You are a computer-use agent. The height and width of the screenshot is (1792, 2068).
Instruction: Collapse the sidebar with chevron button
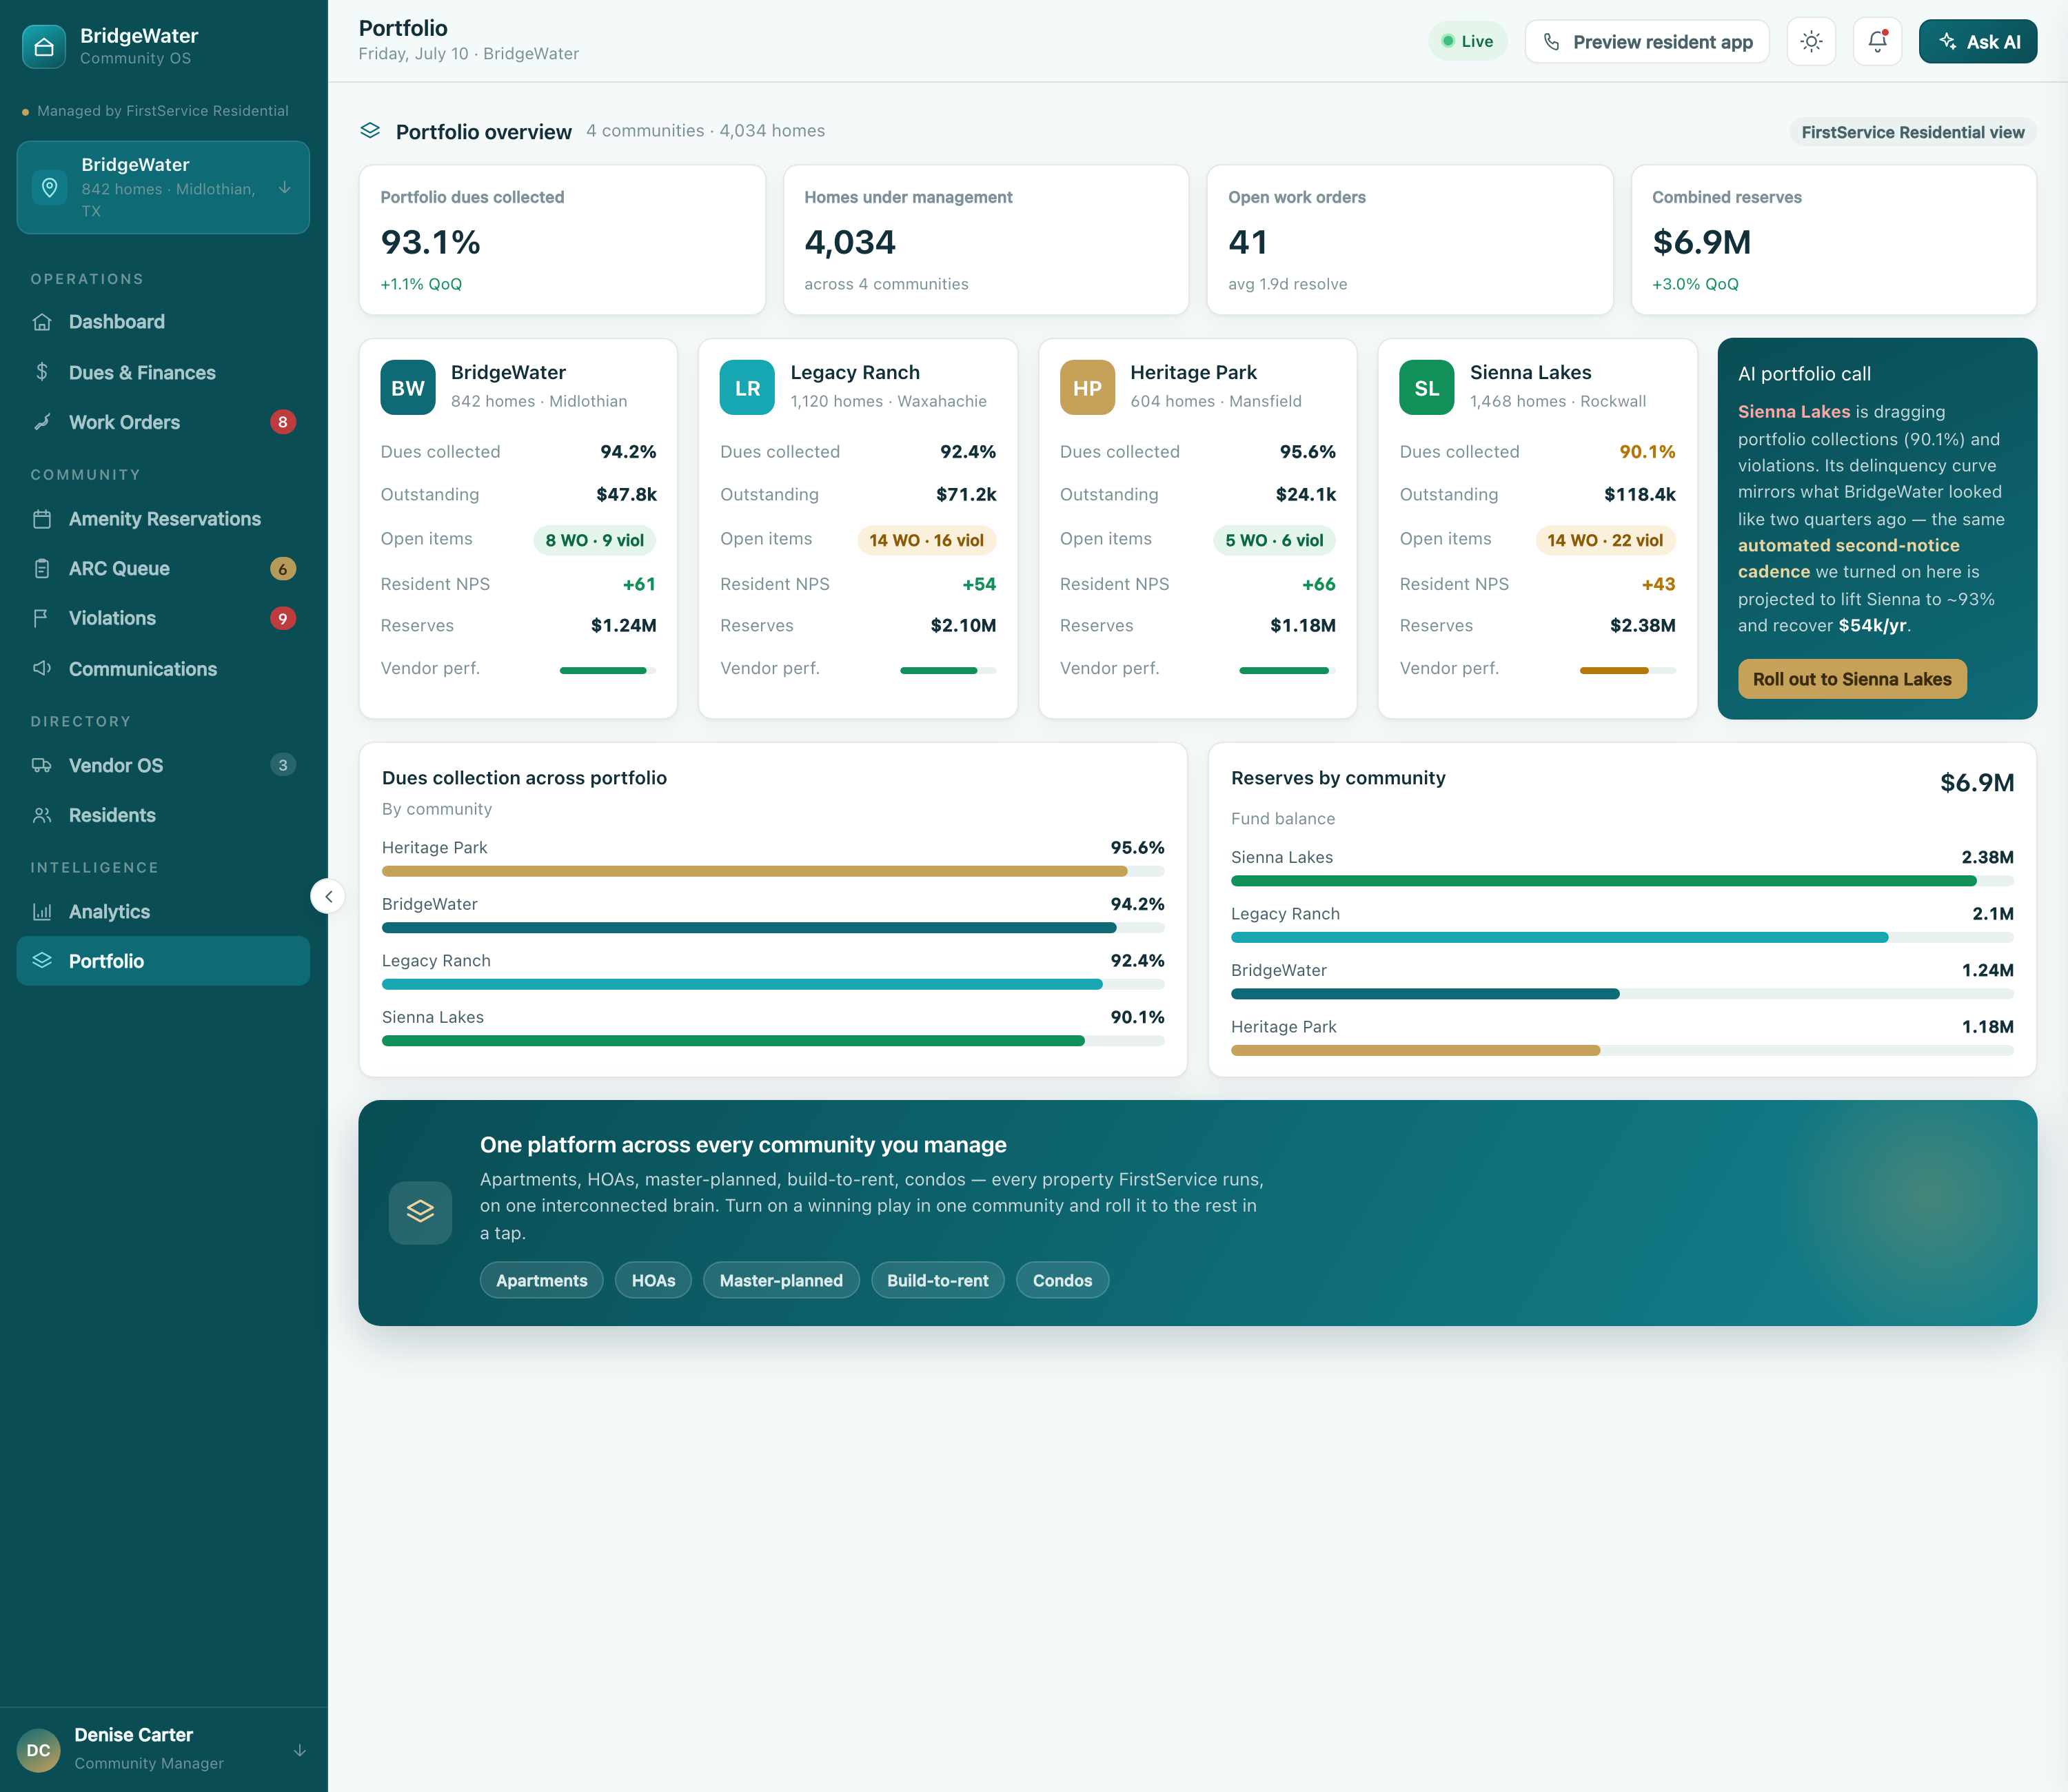(x=328, y=896)
